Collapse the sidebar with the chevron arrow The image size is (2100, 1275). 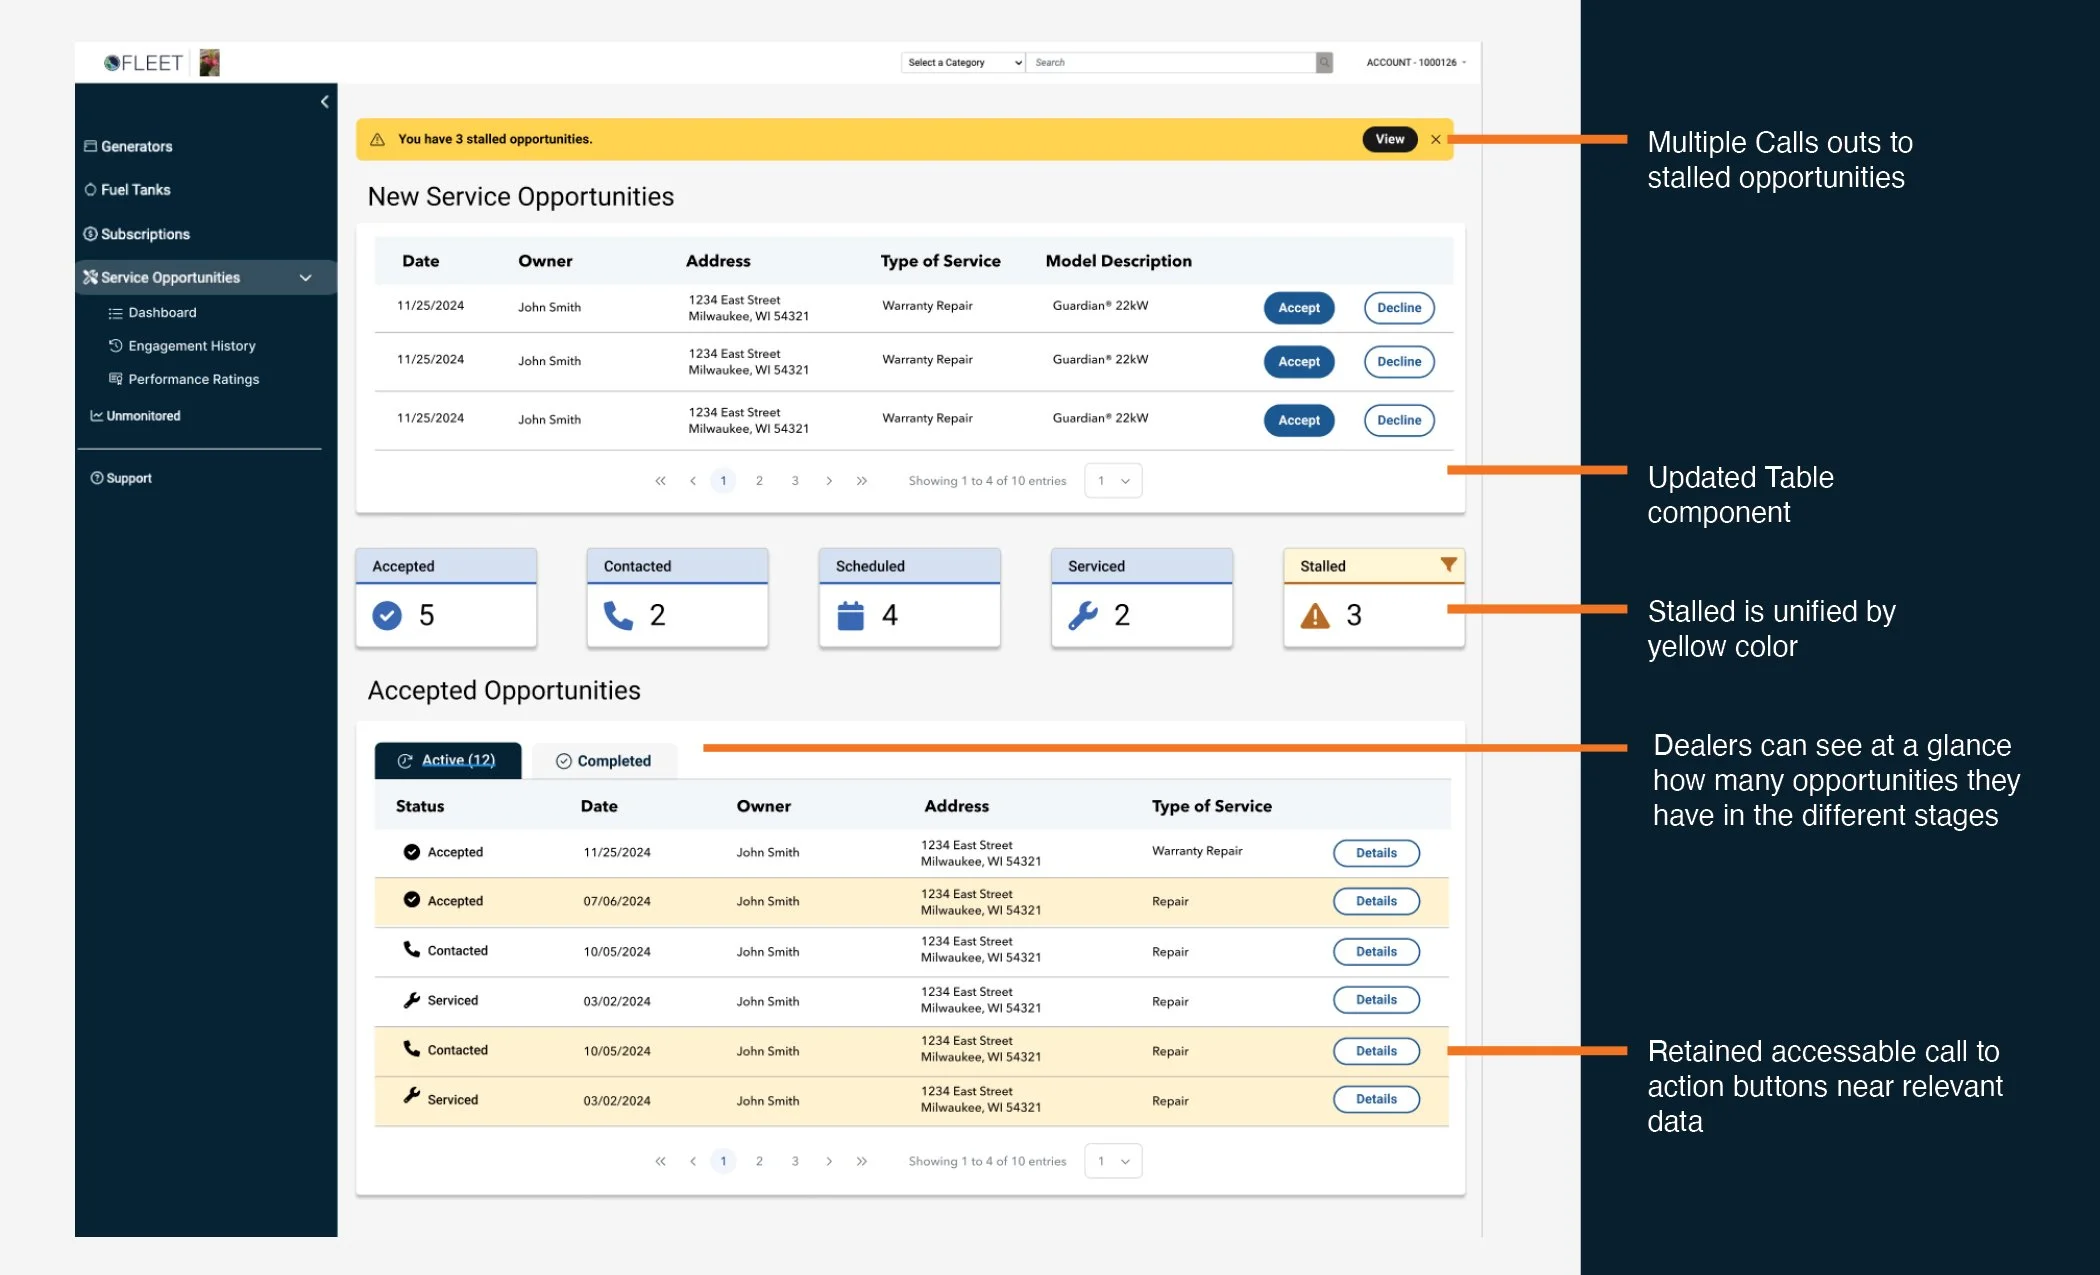click(x=324, y=102)
